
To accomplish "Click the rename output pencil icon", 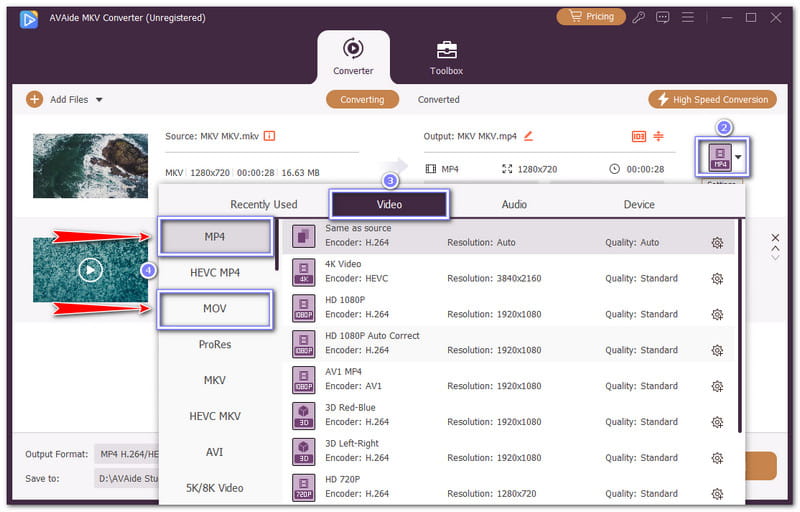I will coord(529,136).
